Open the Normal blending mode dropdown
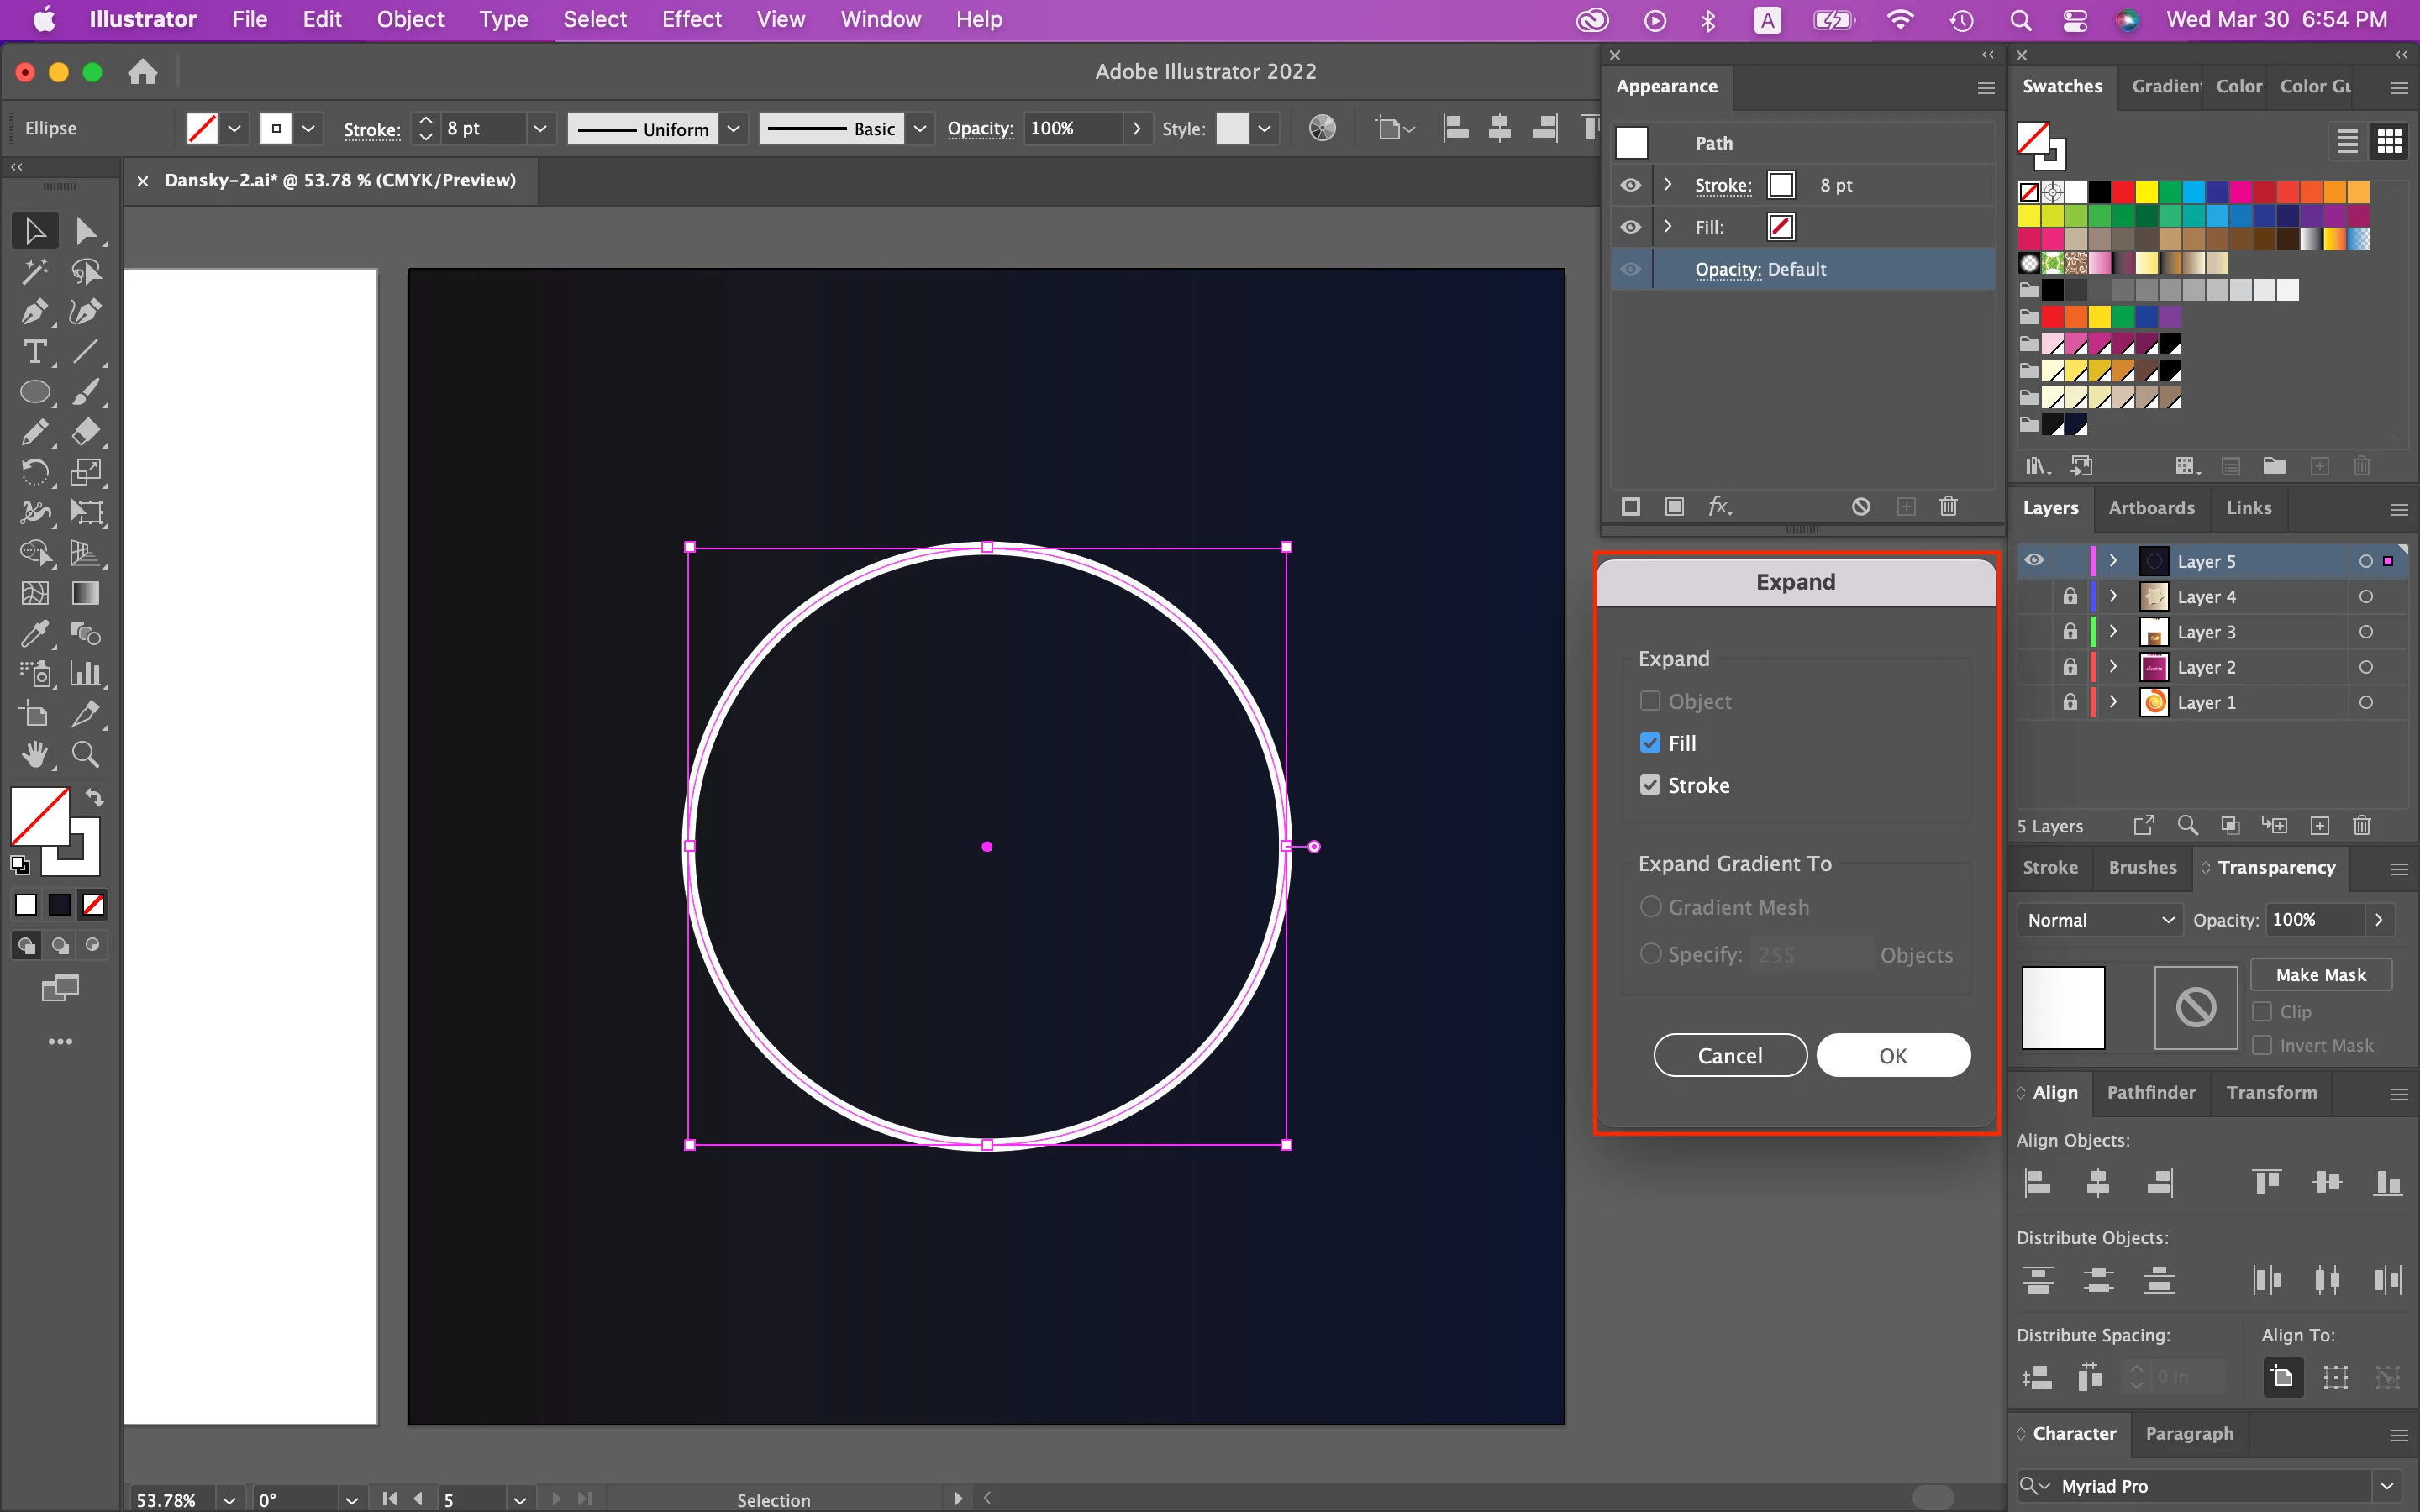The width and height of the screenshot is (2420, 1512). [x=2099, y=920]
